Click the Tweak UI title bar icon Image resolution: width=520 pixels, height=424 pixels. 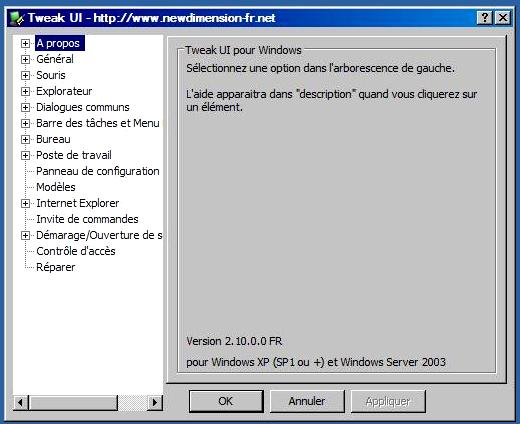point(17,18)
